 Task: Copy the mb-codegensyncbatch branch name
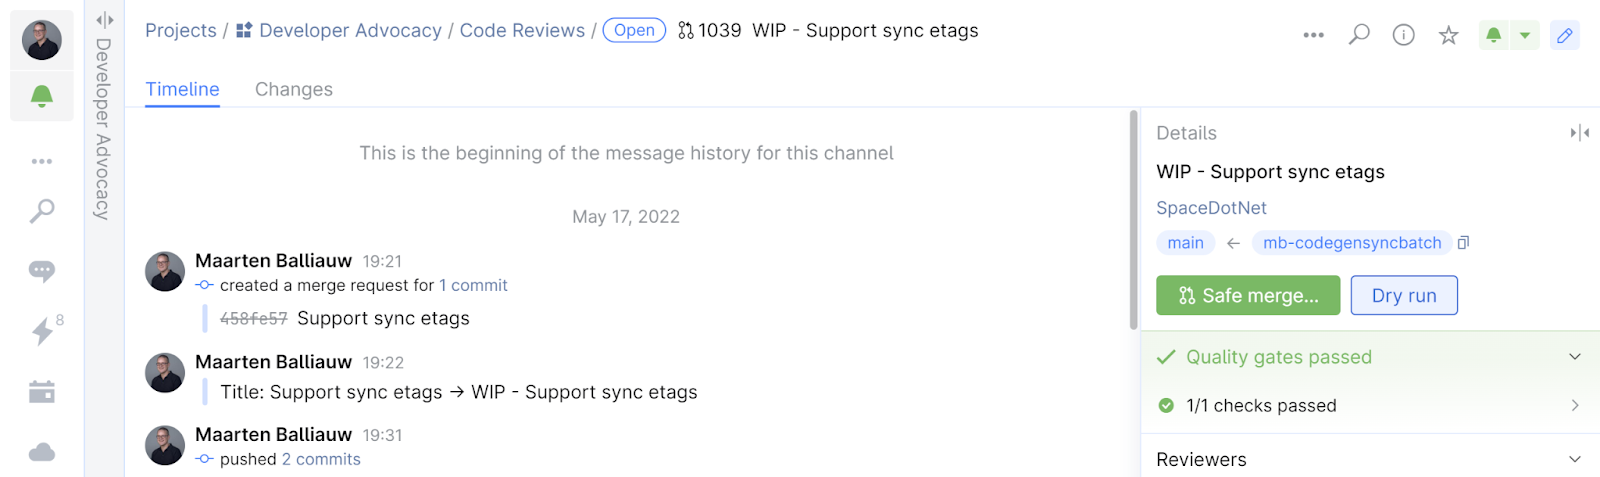pyautogui.click(x=1463, y=243)
